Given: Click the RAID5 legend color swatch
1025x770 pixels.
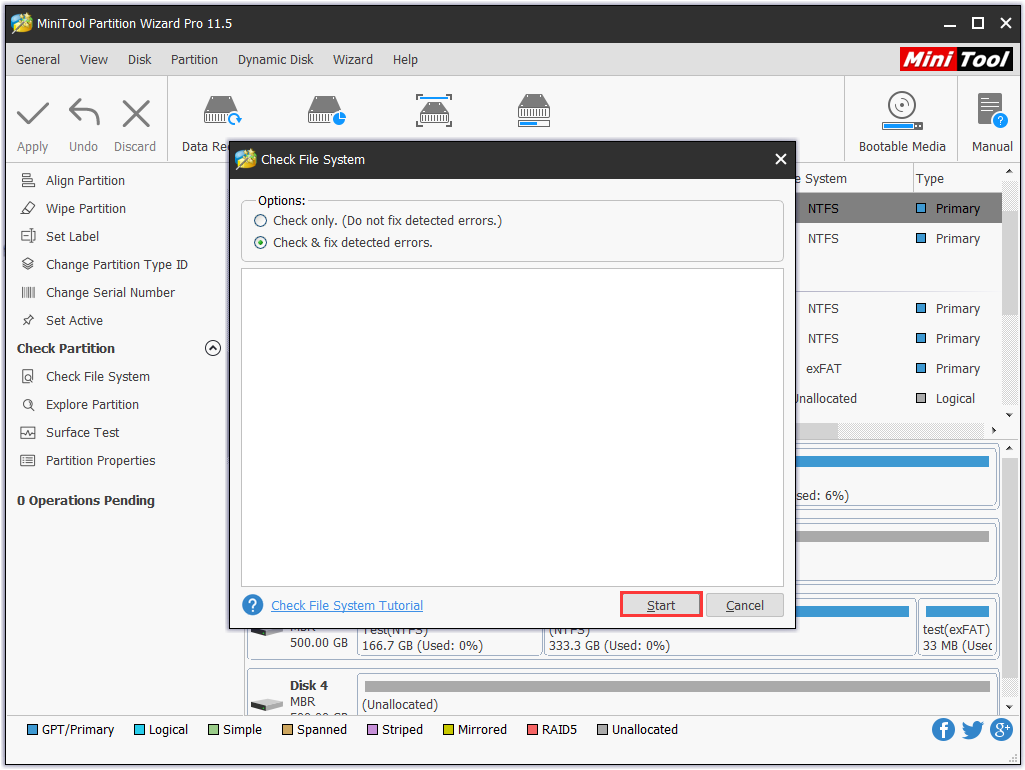Looking at the screenshot, I should [533, 729].
